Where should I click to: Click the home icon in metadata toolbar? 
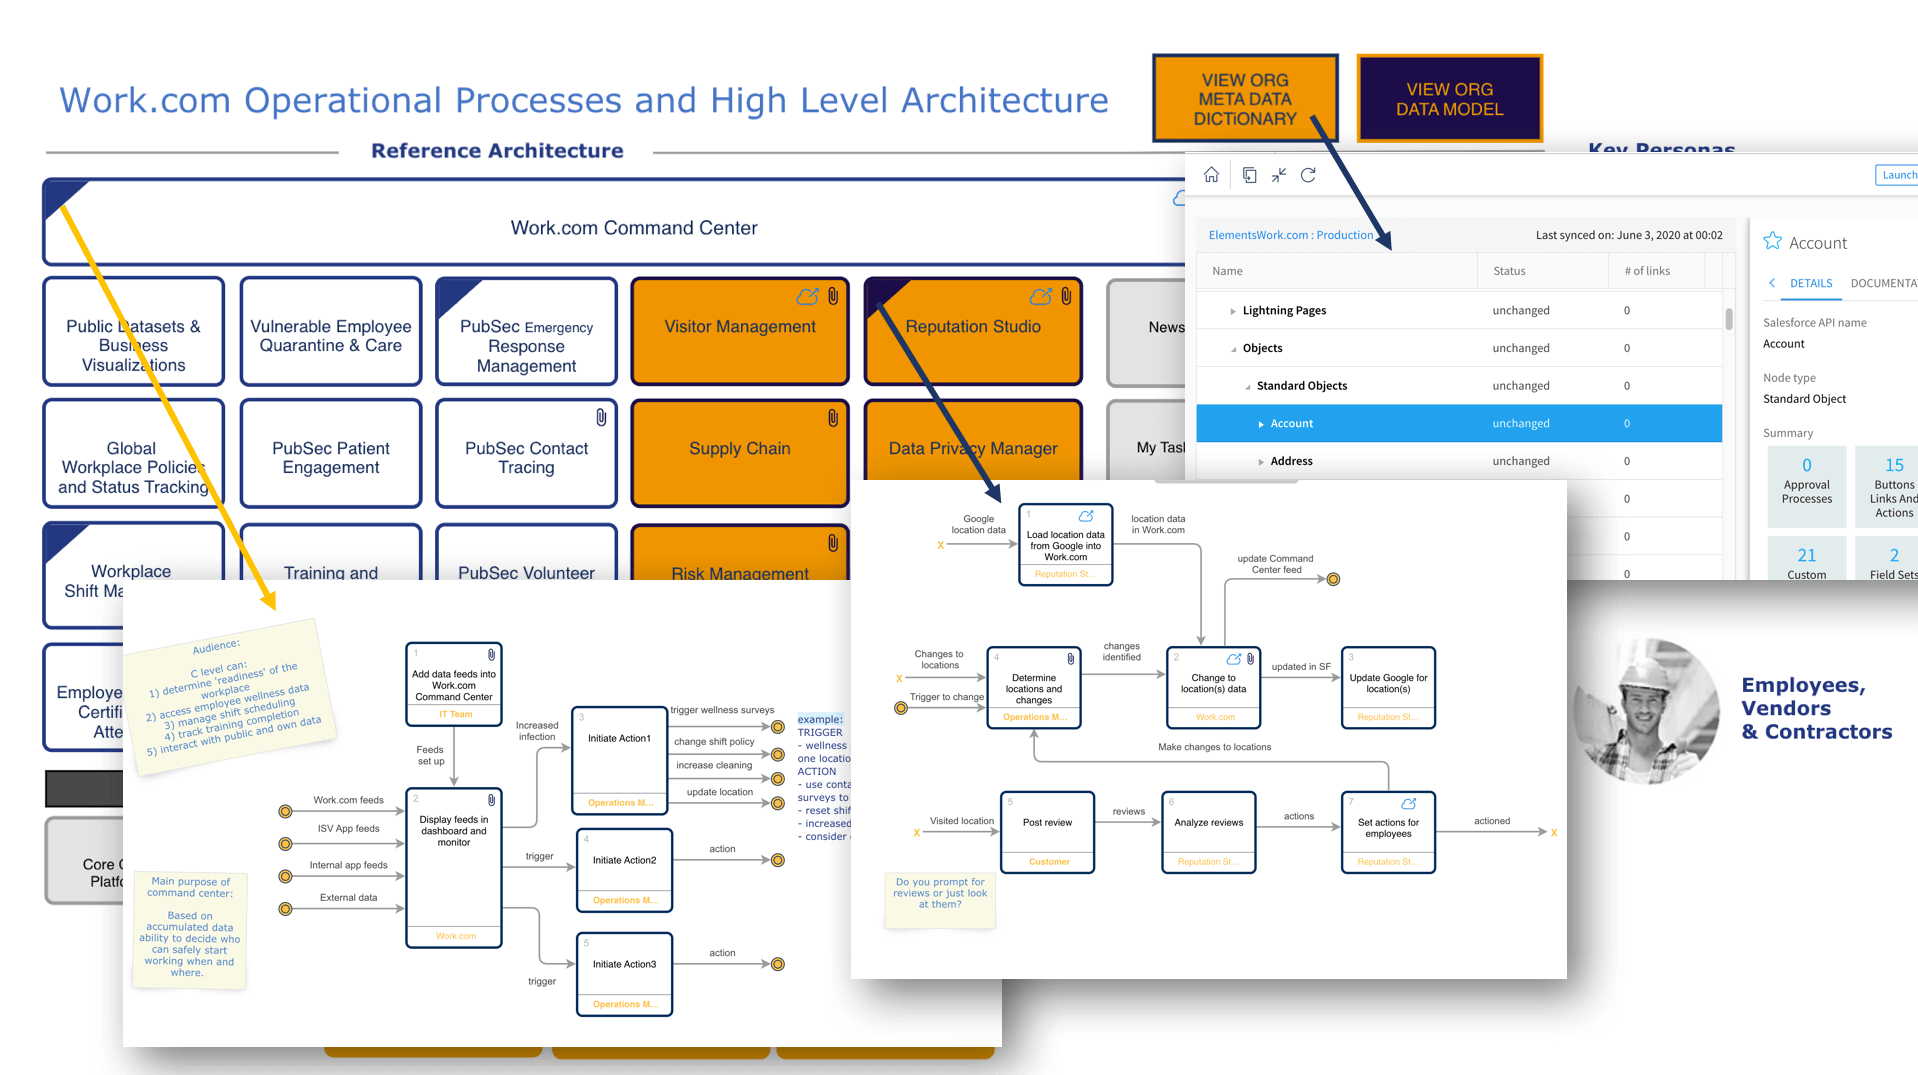(1211, 175)
